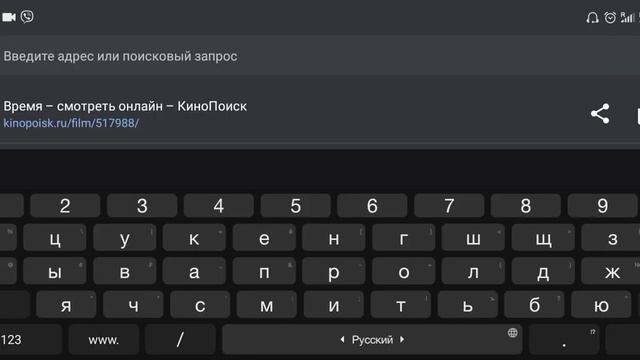Viewport: 640px width, 360px height.
Task: Tap the number 5 key
Action: pyautogui.click(x=296, y=206)
